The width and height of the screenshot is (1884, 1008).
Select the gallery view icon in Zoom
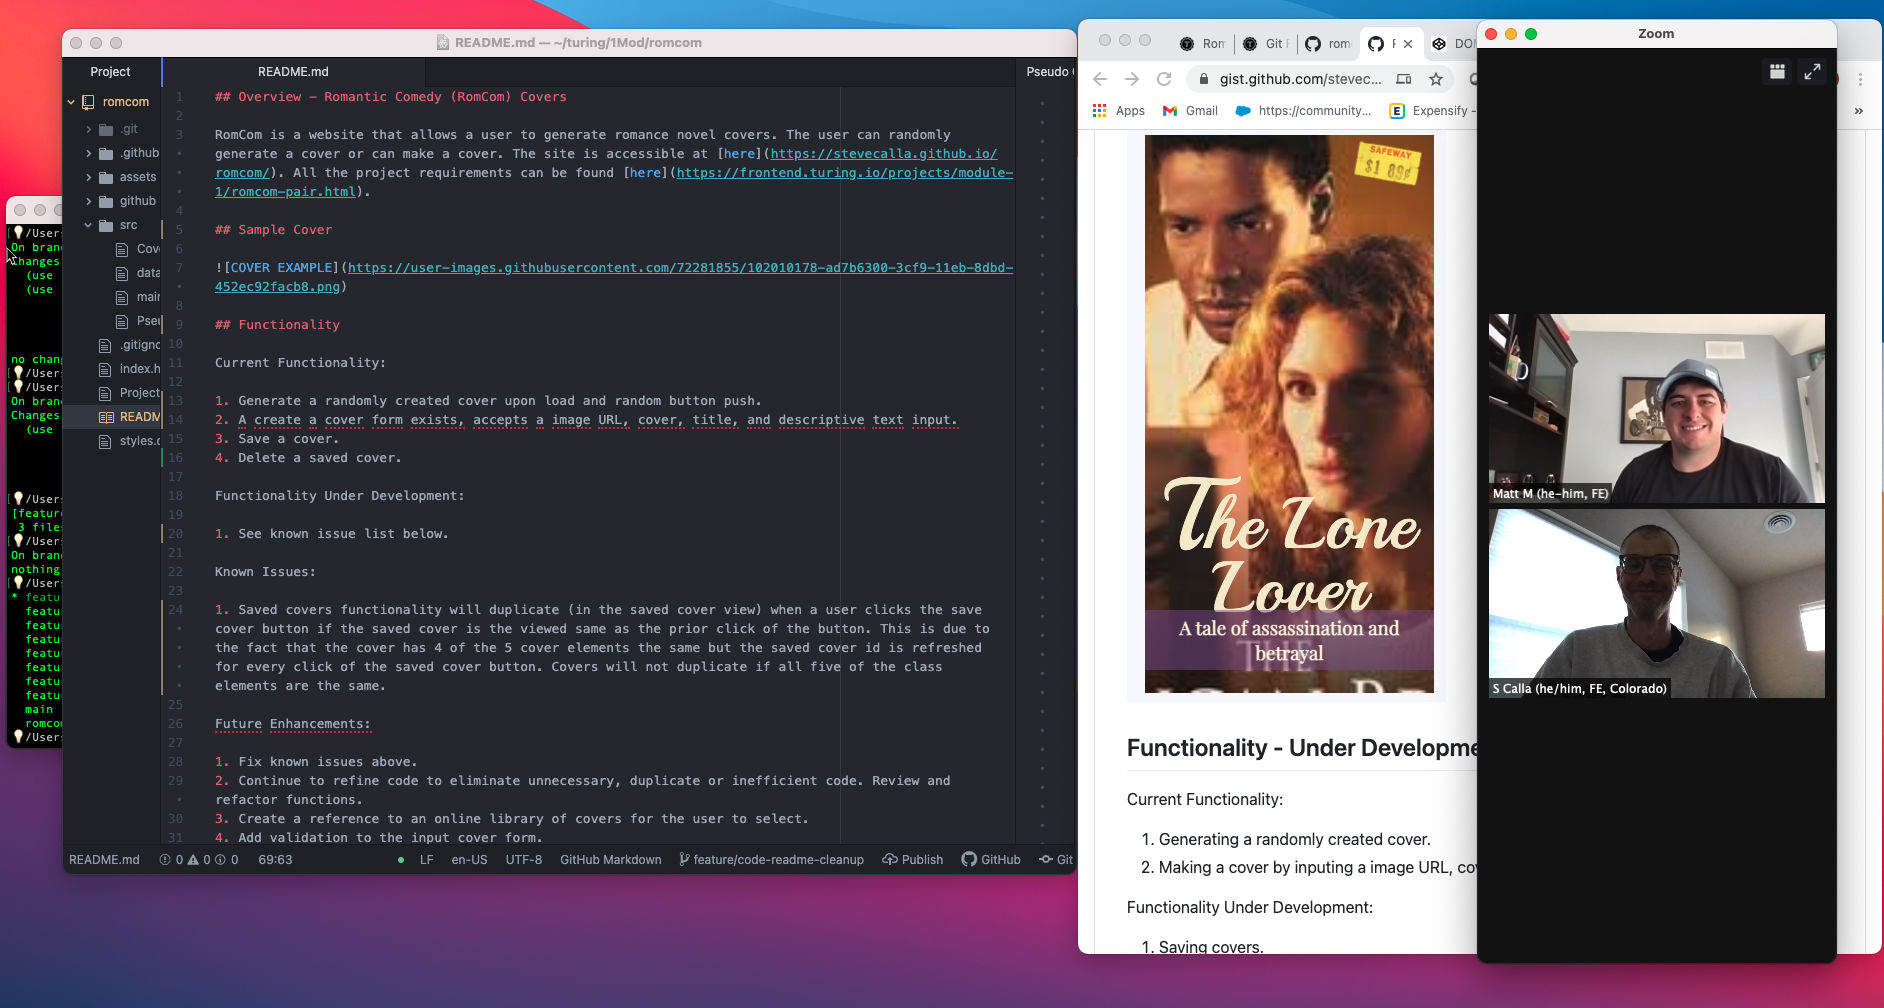click(x=1776, y=71)
